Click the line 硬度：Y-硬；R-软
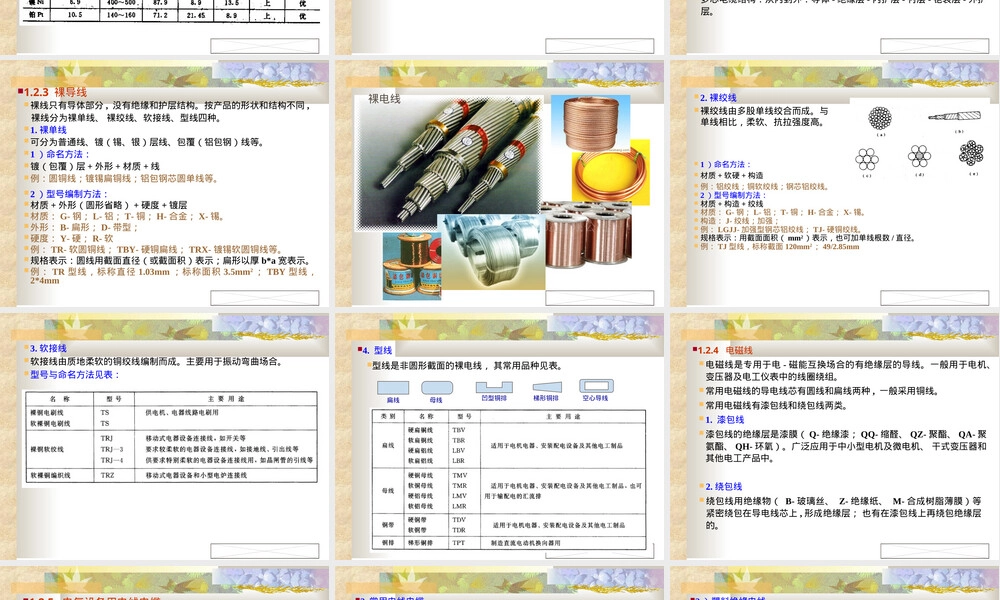Image resolution: width=1000 pixels, height=600 pixels. click(x=71, y=238)
